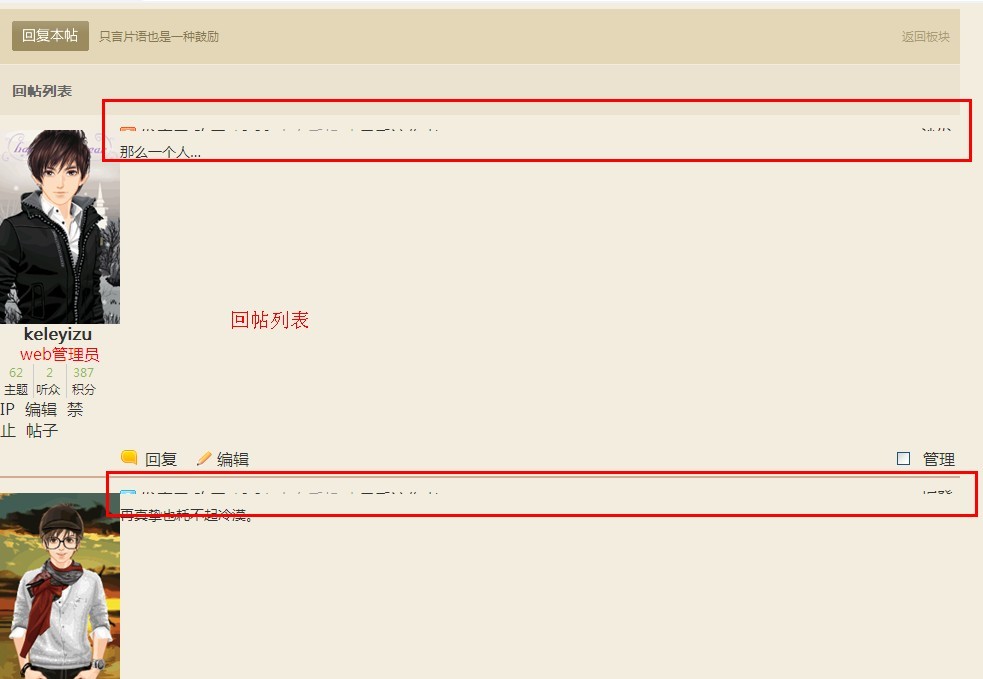Image resolution: width=983 pixels, height=679 pixels.
Task: Click the 回复本帖 button
Action: 50,36
